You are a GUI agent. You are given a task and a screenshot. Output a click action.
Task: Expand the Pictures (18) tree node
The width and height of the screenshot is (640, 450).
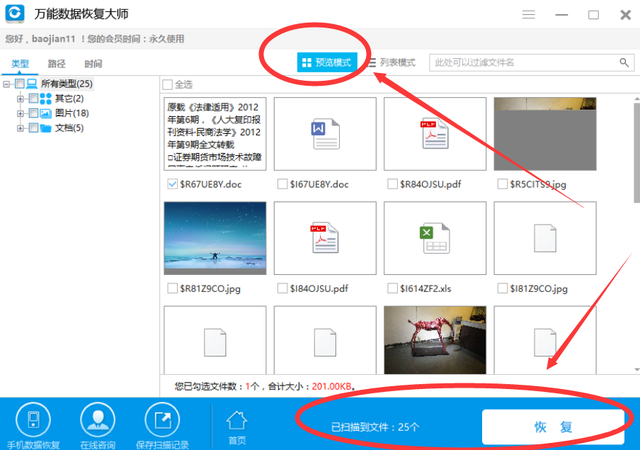pyautogui.click(x=20, y=113)
